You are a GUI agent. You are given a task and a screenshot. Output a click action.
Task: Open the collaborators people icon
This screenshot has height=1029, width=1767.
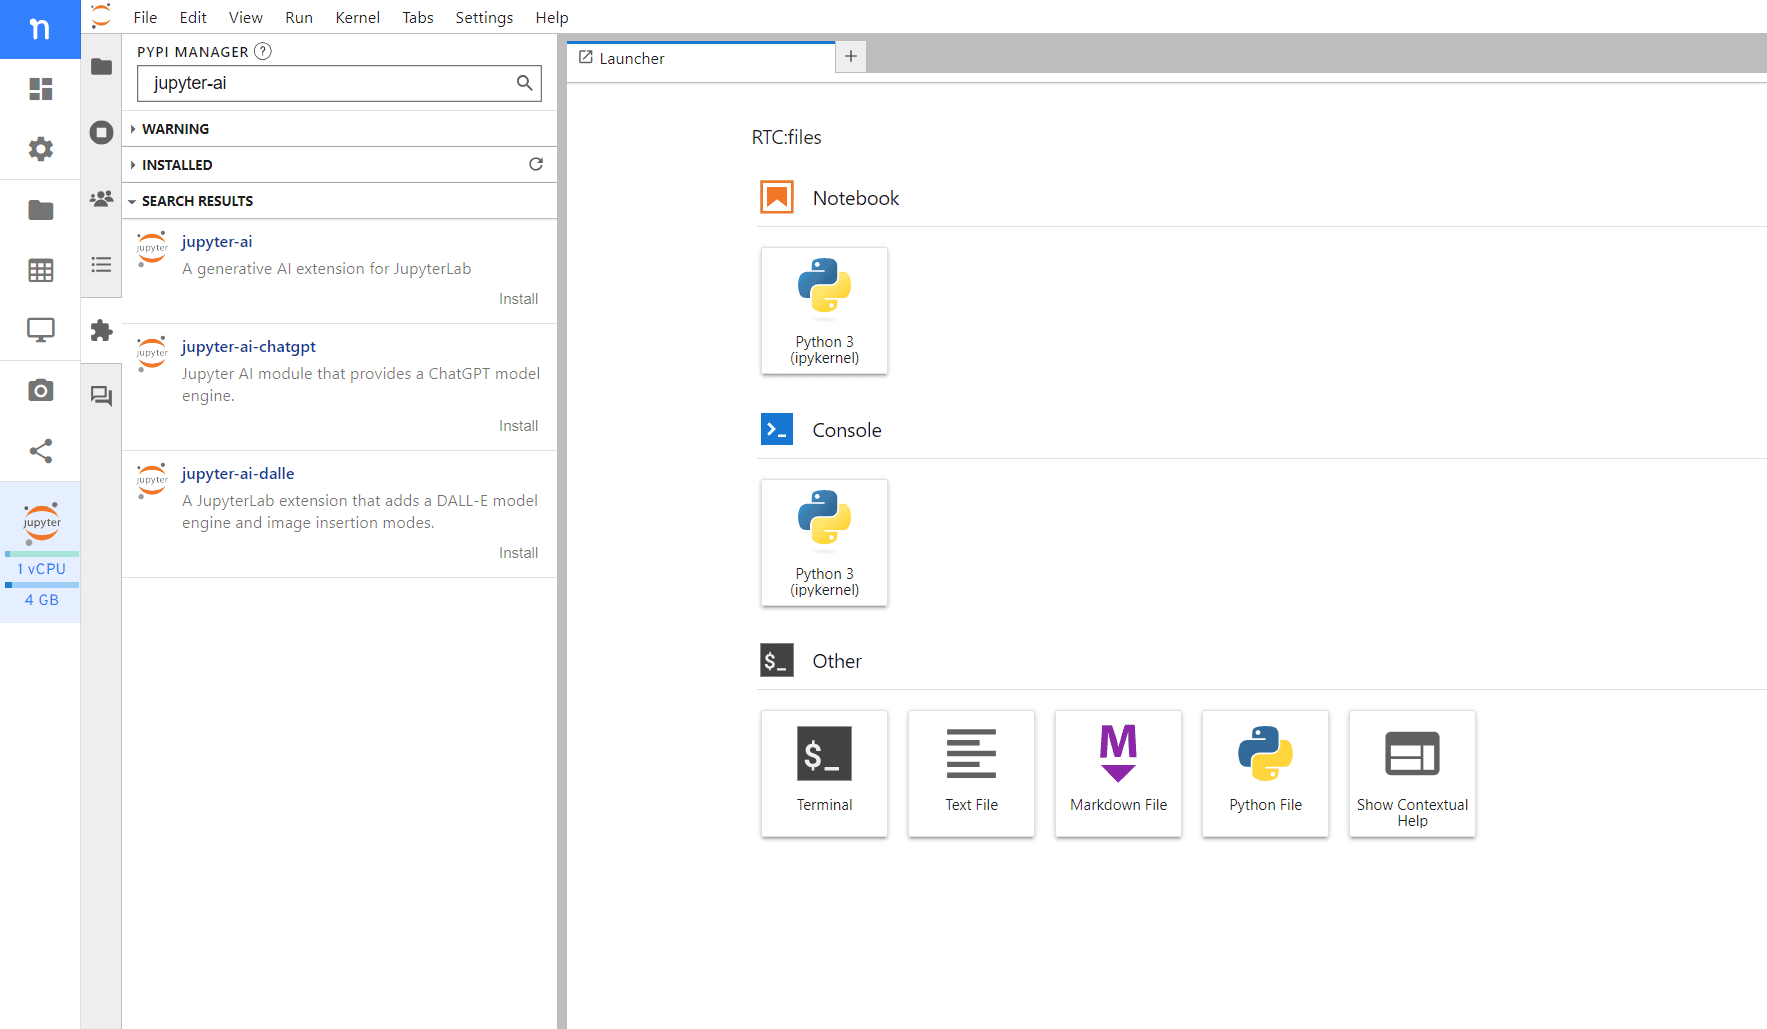[x=101, y=199]
